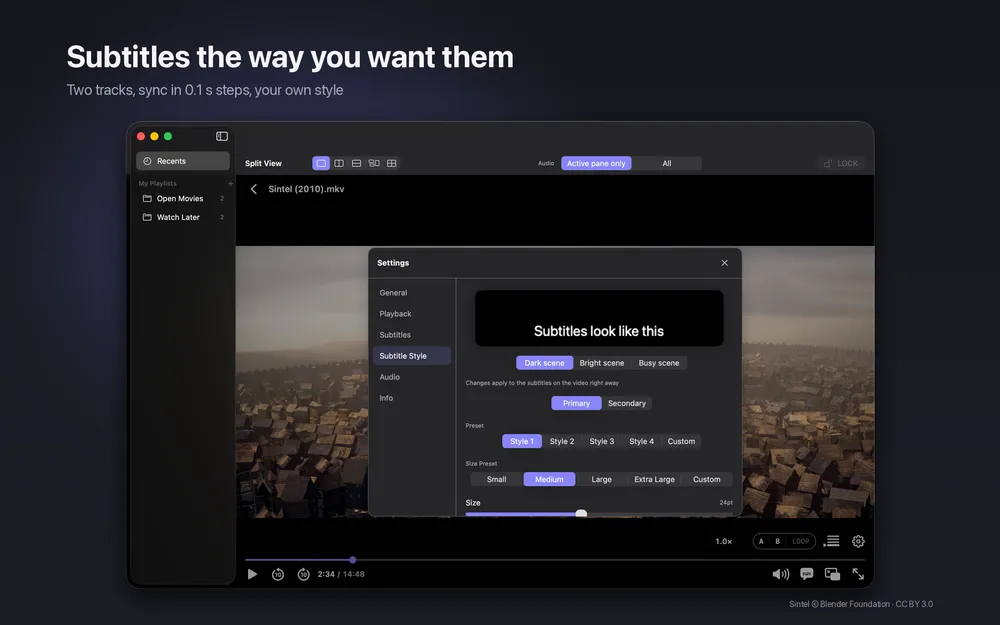This screenshot has width=1000, height=625.
Task: Open Audio settings section
Action: (411, 377)
